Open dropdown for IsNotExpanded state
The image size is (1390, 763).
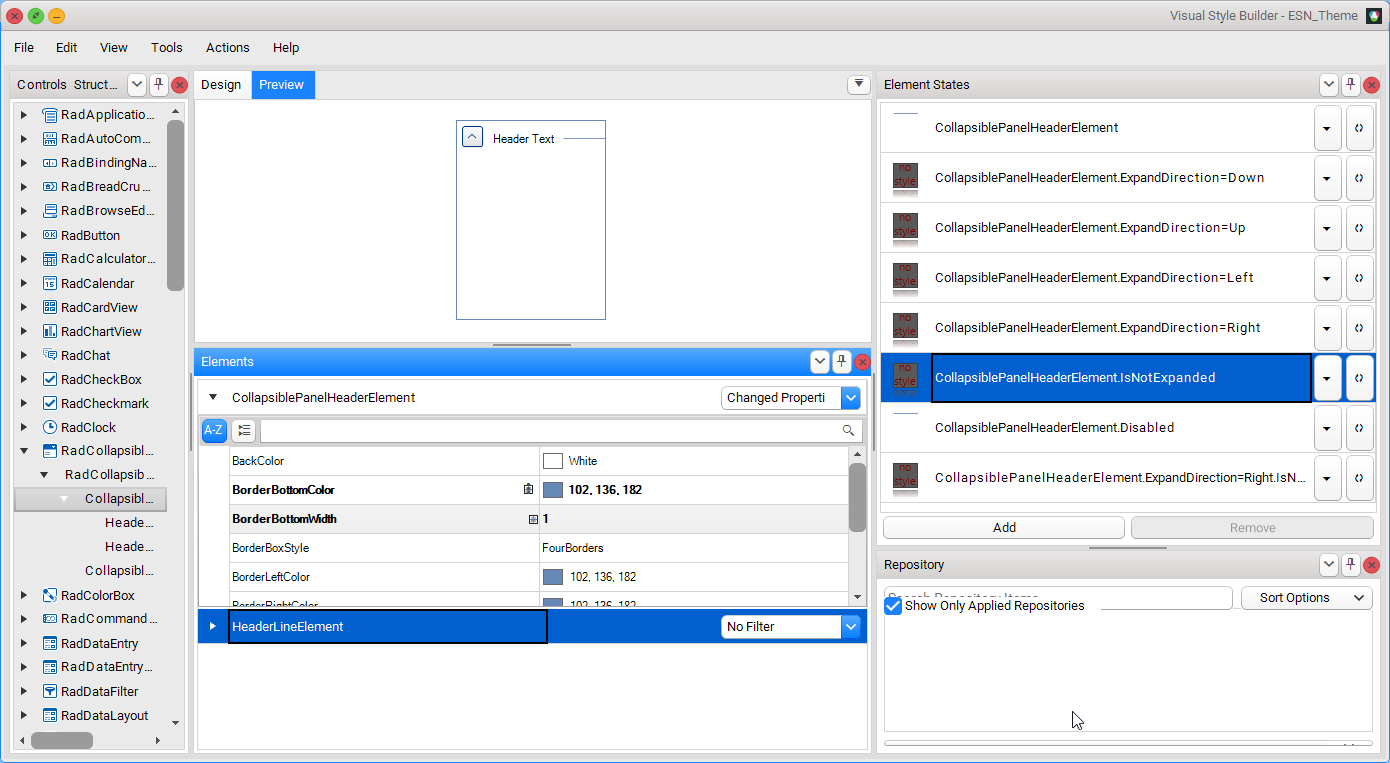pos(1327,378)
